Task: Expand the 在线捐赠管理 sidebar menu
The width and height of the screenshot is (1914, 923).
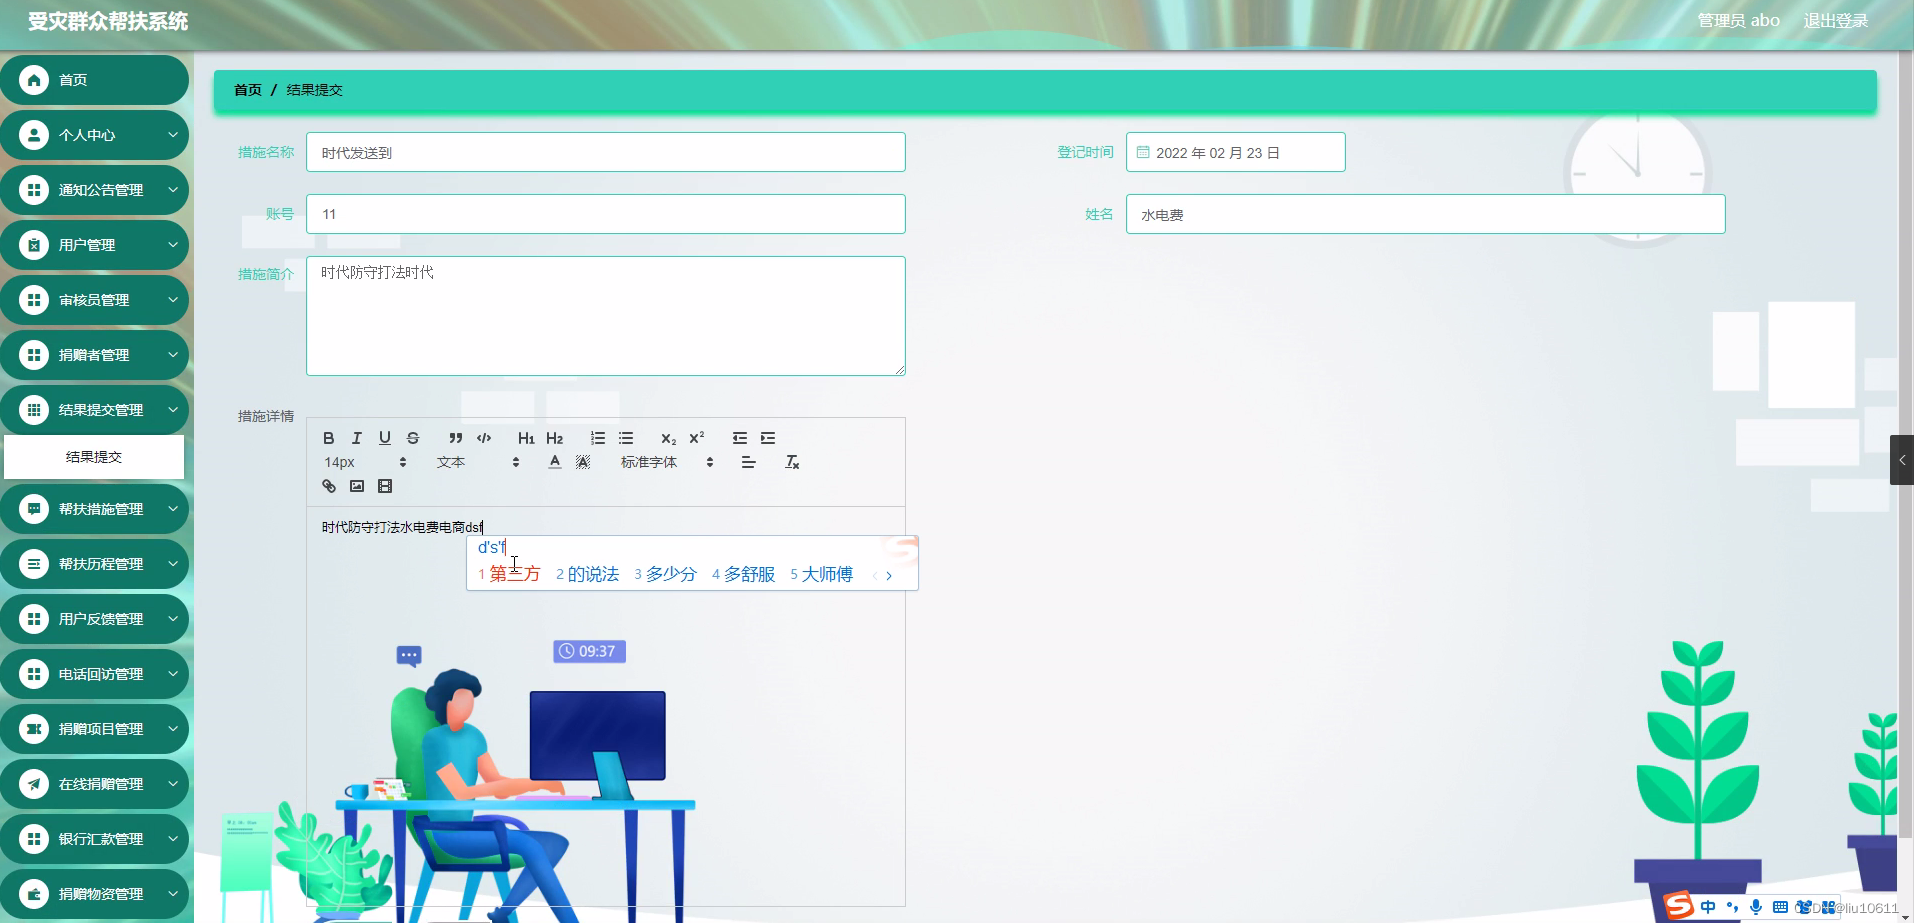Action: coord(94,784)
